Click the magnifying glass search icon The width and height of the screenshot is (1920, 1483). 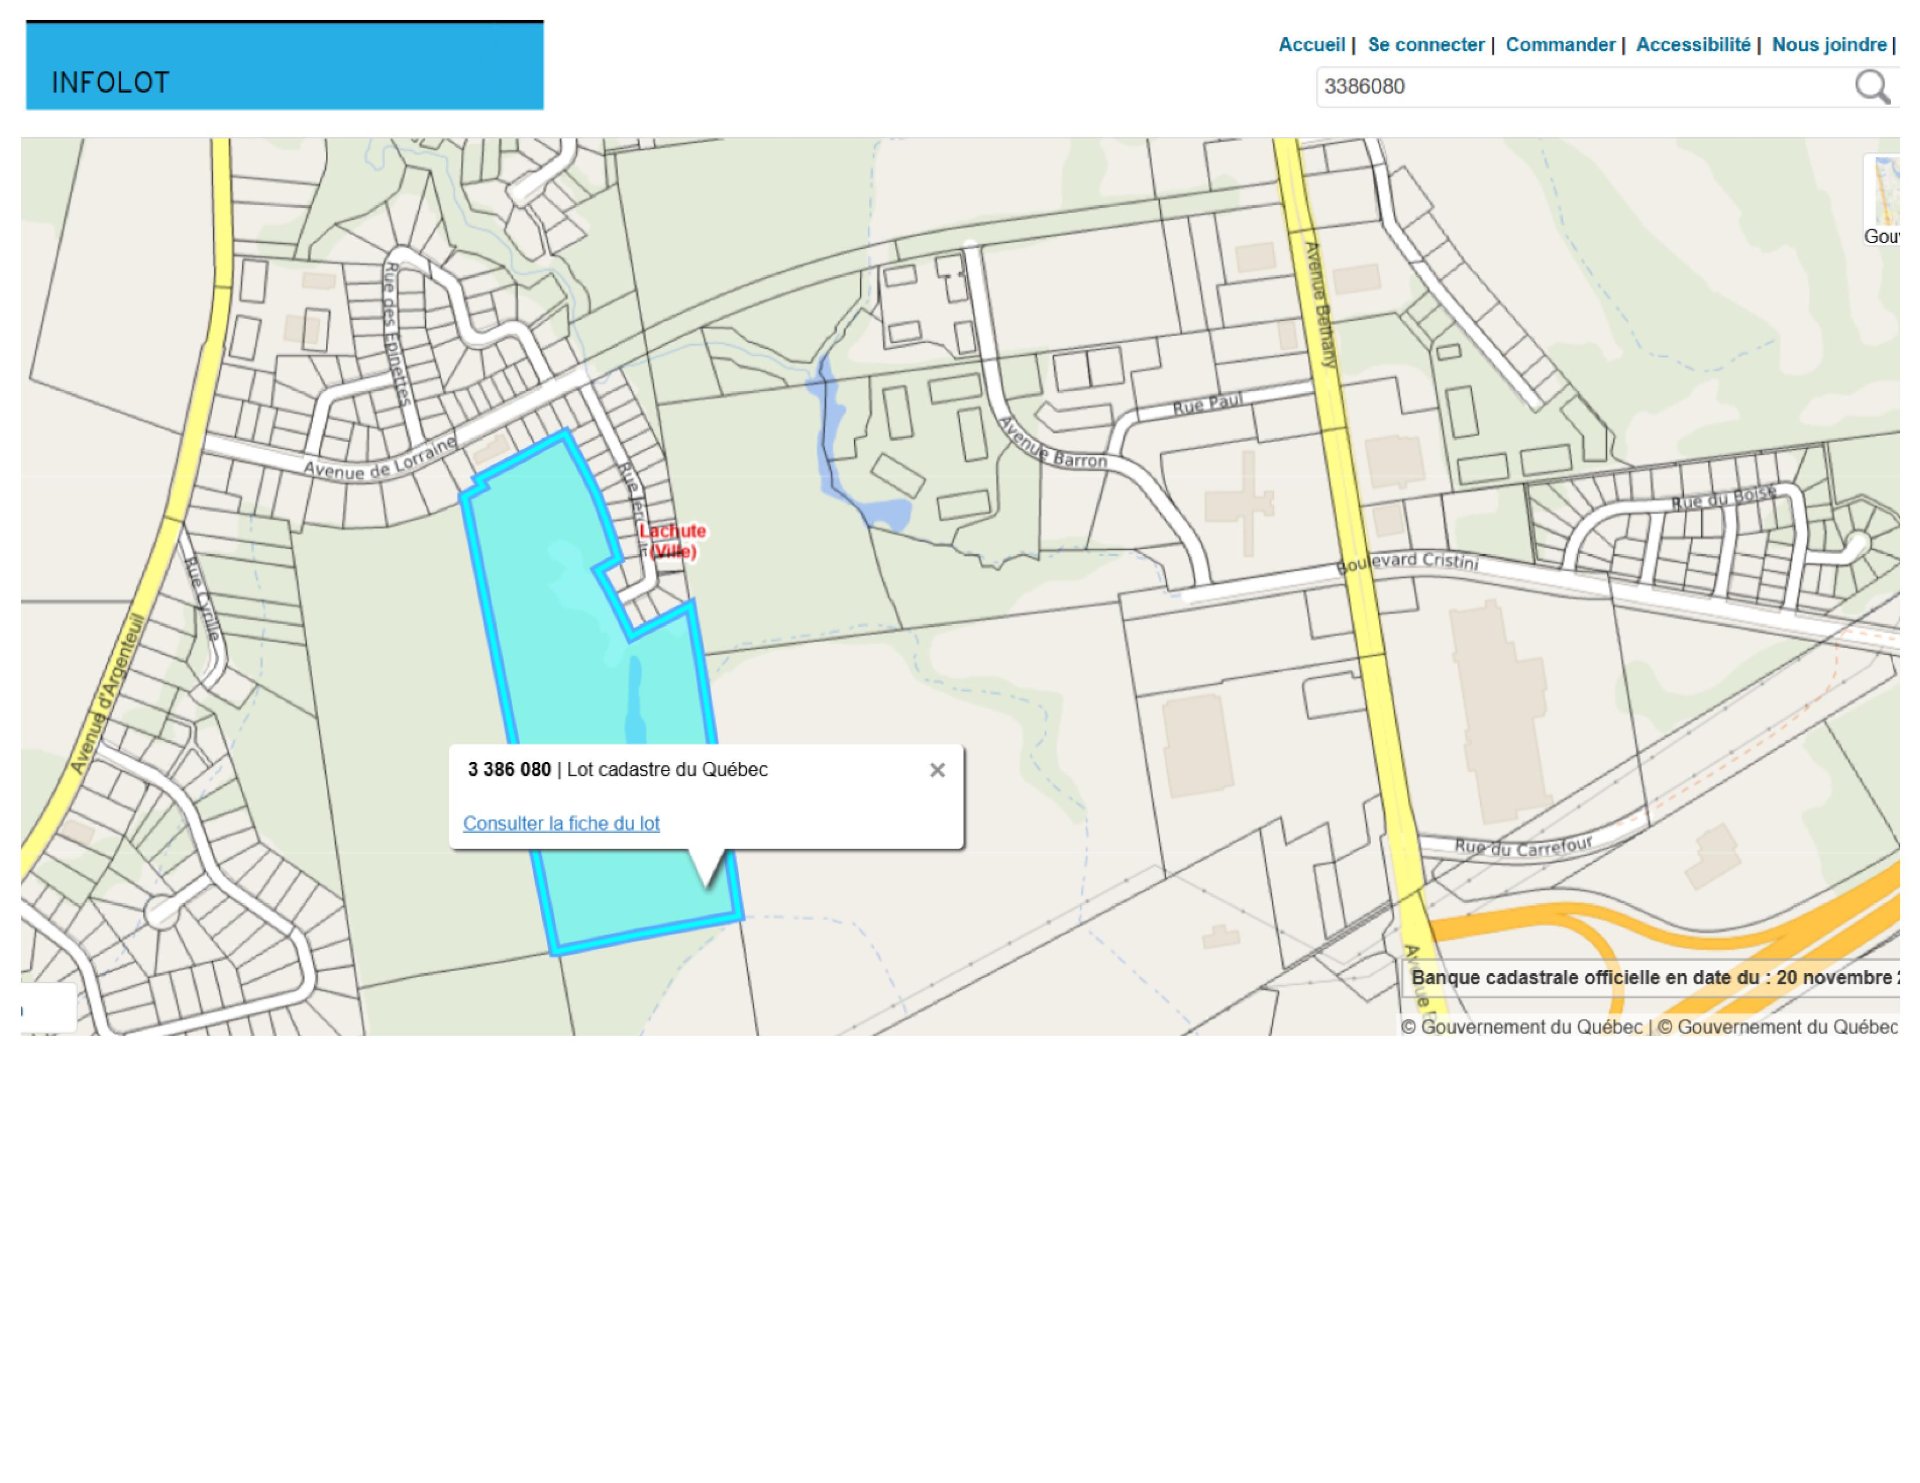point(1871,87)
